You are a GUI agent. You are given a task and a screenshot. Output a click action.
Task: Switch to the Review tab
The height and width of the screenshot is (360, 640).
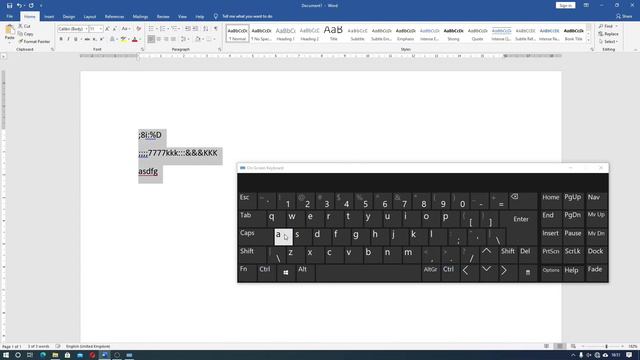[x=163, y=16]
